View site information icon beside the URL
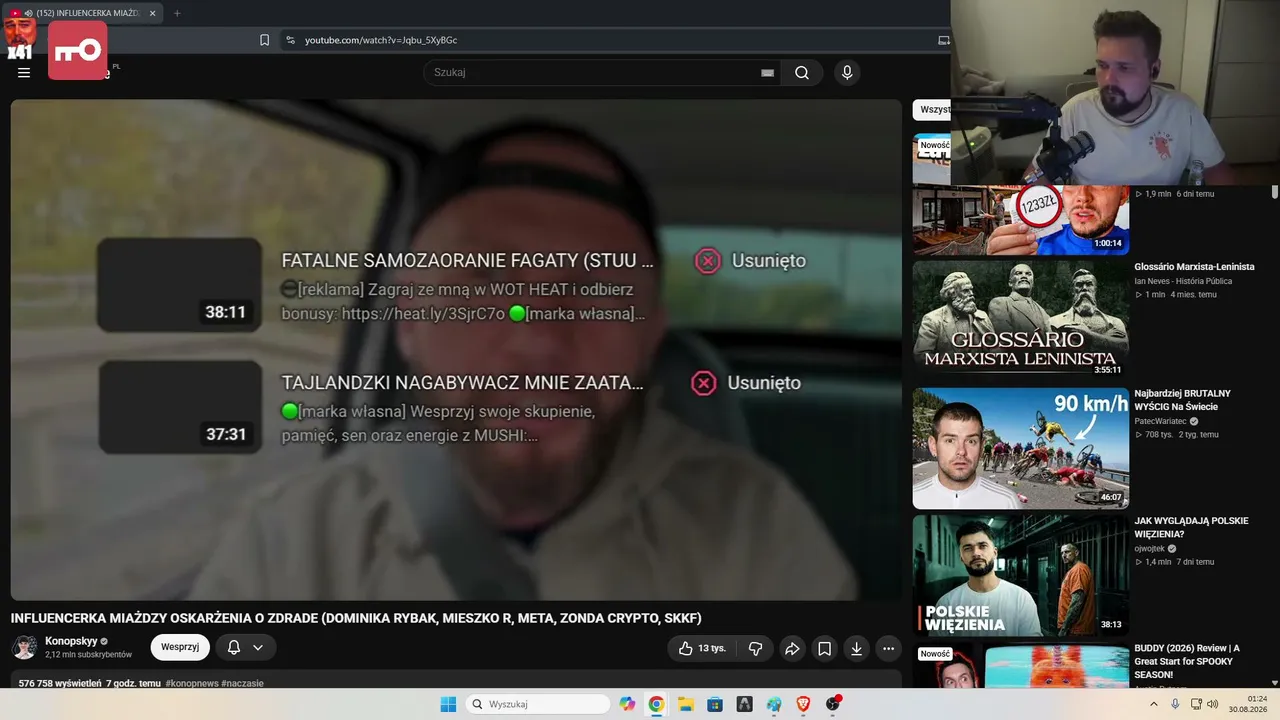Viewport: 1280px width, 720px height. [x=290, y=40]
